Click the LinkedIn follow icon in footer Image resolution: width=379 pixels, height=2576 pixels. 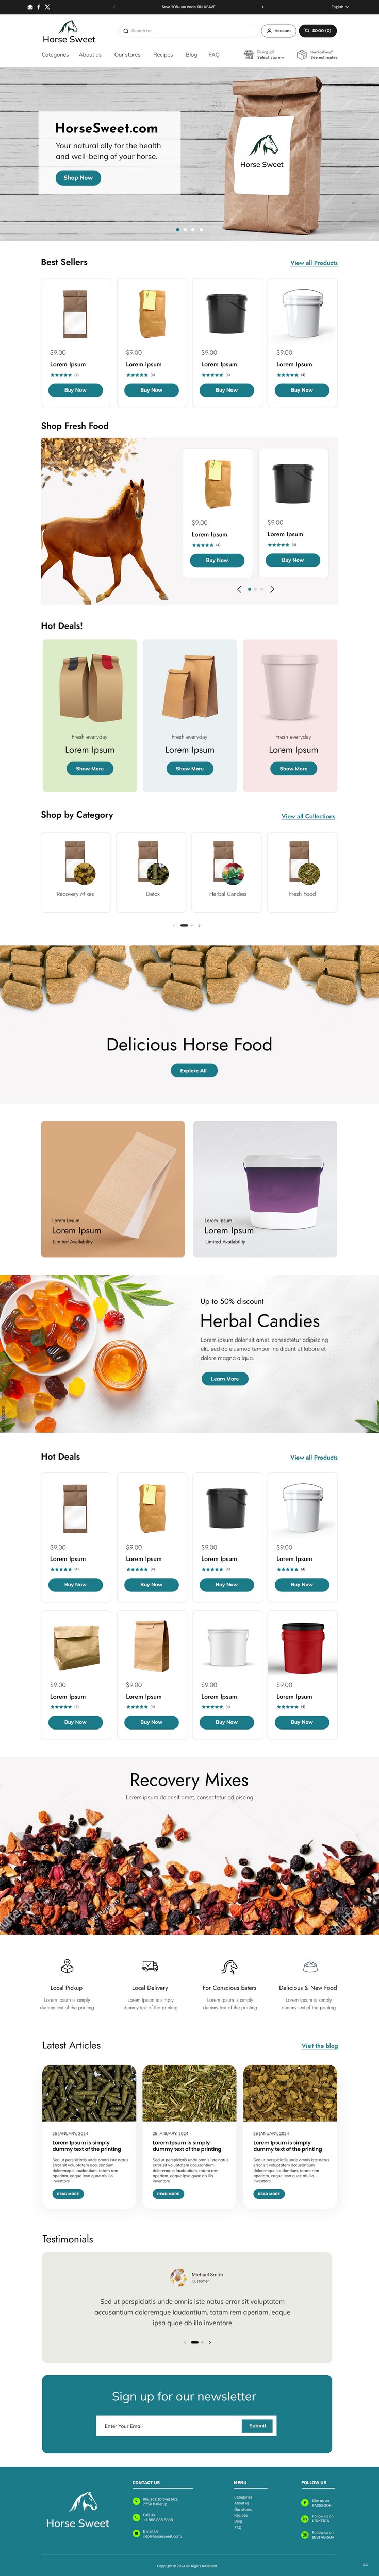(x=305, y=2518)
